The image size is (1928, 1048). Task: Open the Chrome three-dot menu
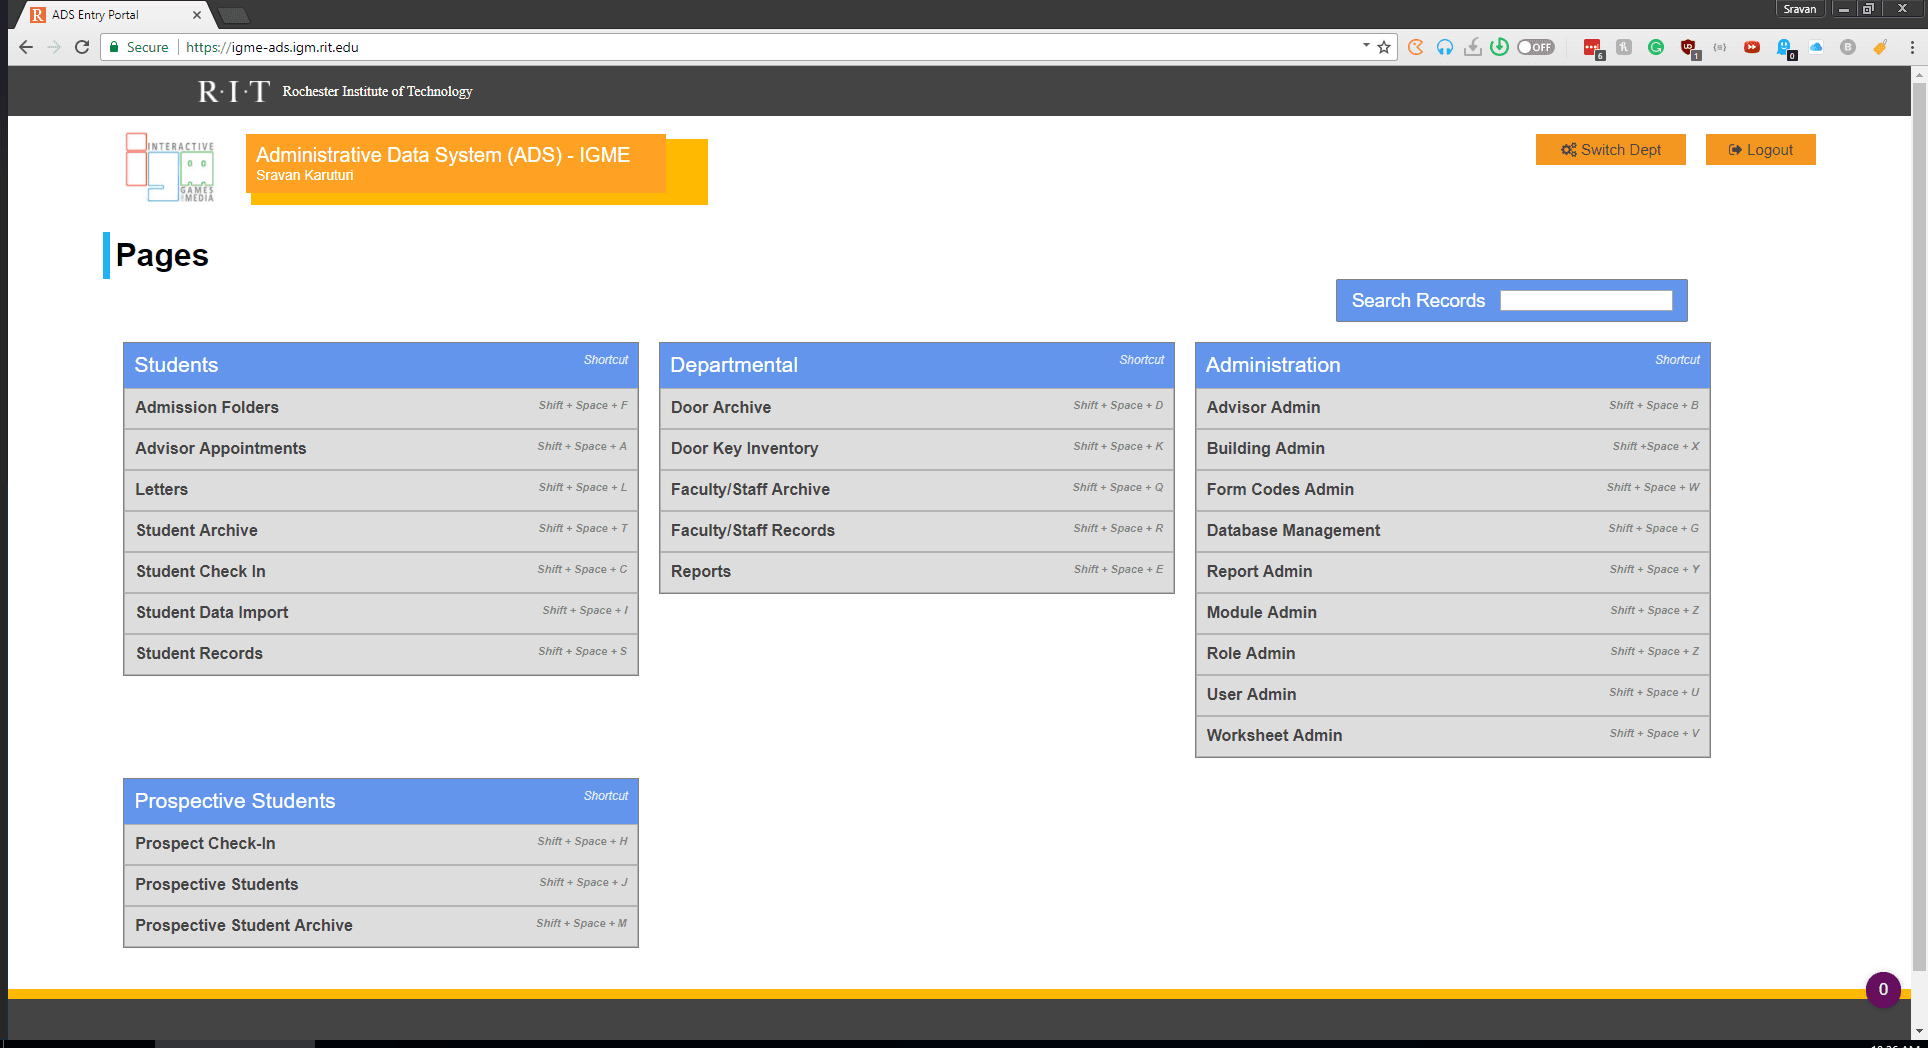click(1912, 47)
